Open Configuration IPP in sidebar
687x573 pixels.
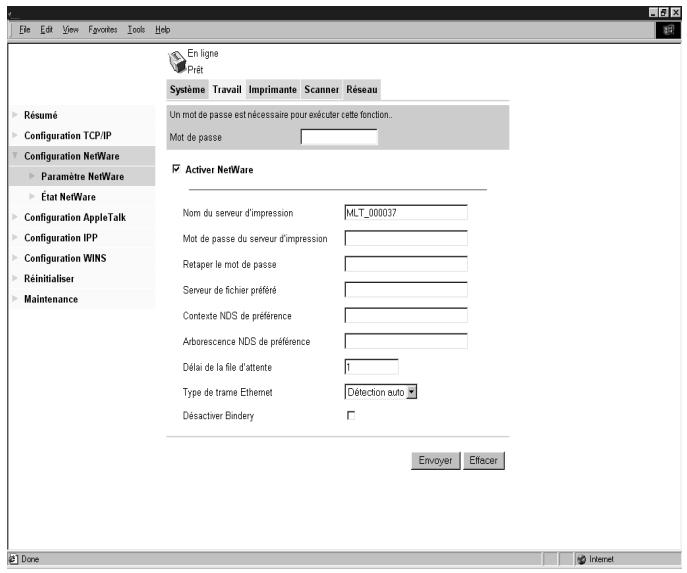coord(61,237)
